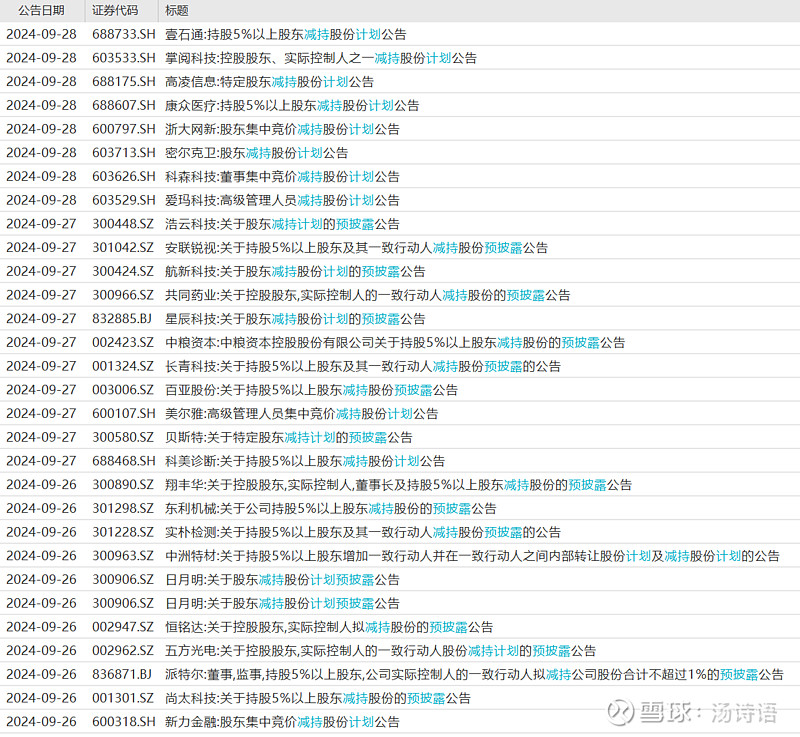Open the 安联锐视 announcement title
Viewport: 800px width, 737px height.
356,247
